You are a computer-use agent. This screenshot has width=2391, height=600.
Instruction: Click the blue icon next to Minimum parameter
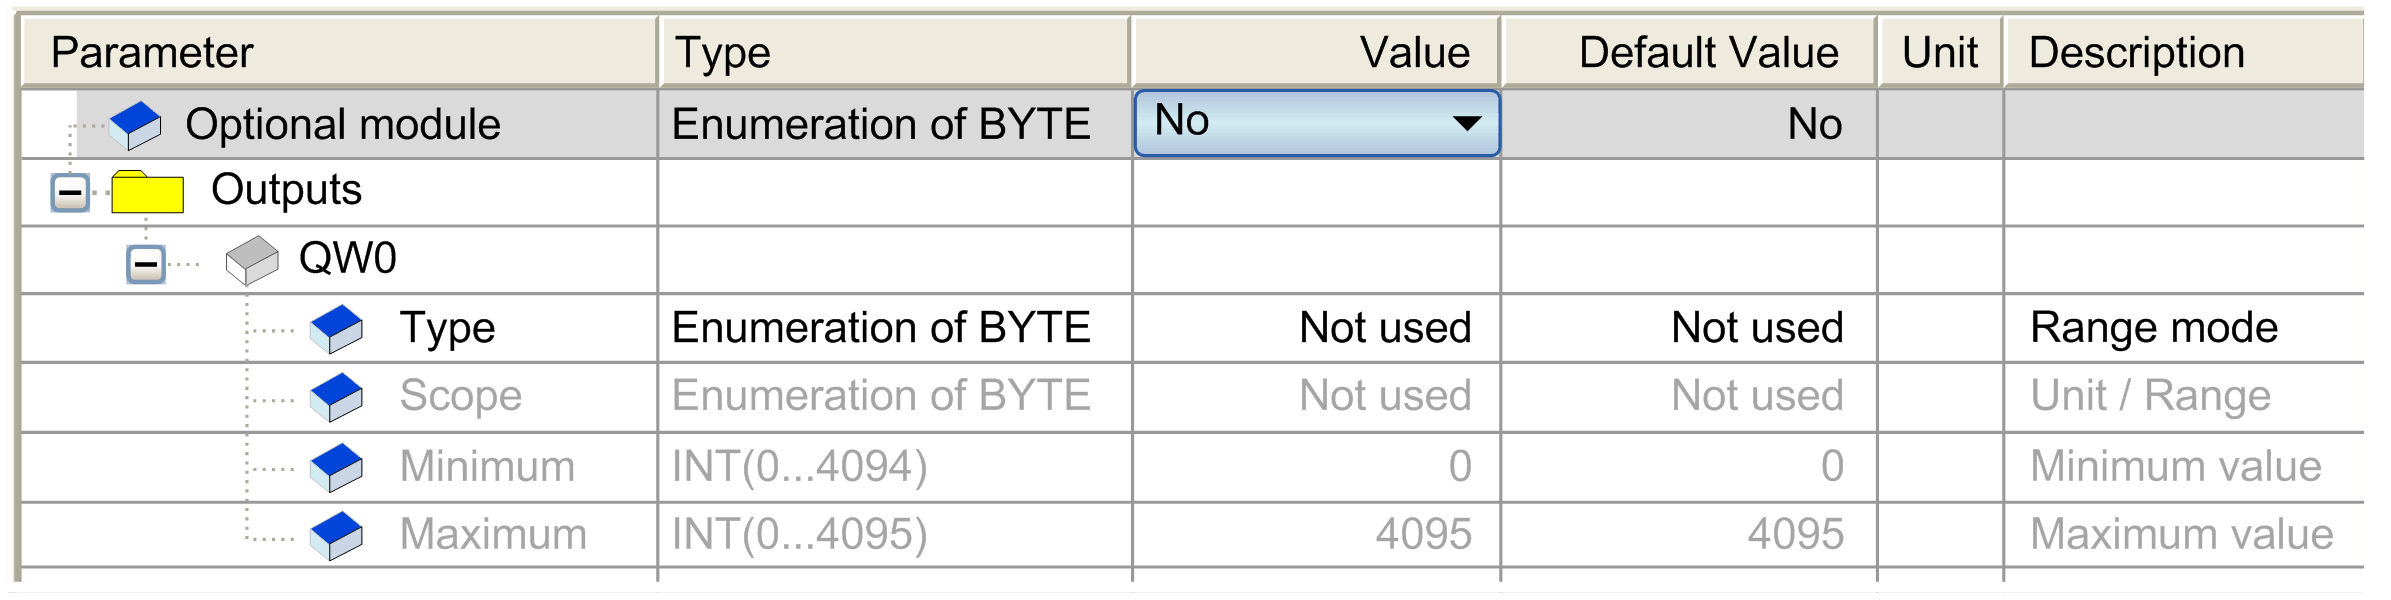point(336,467)
